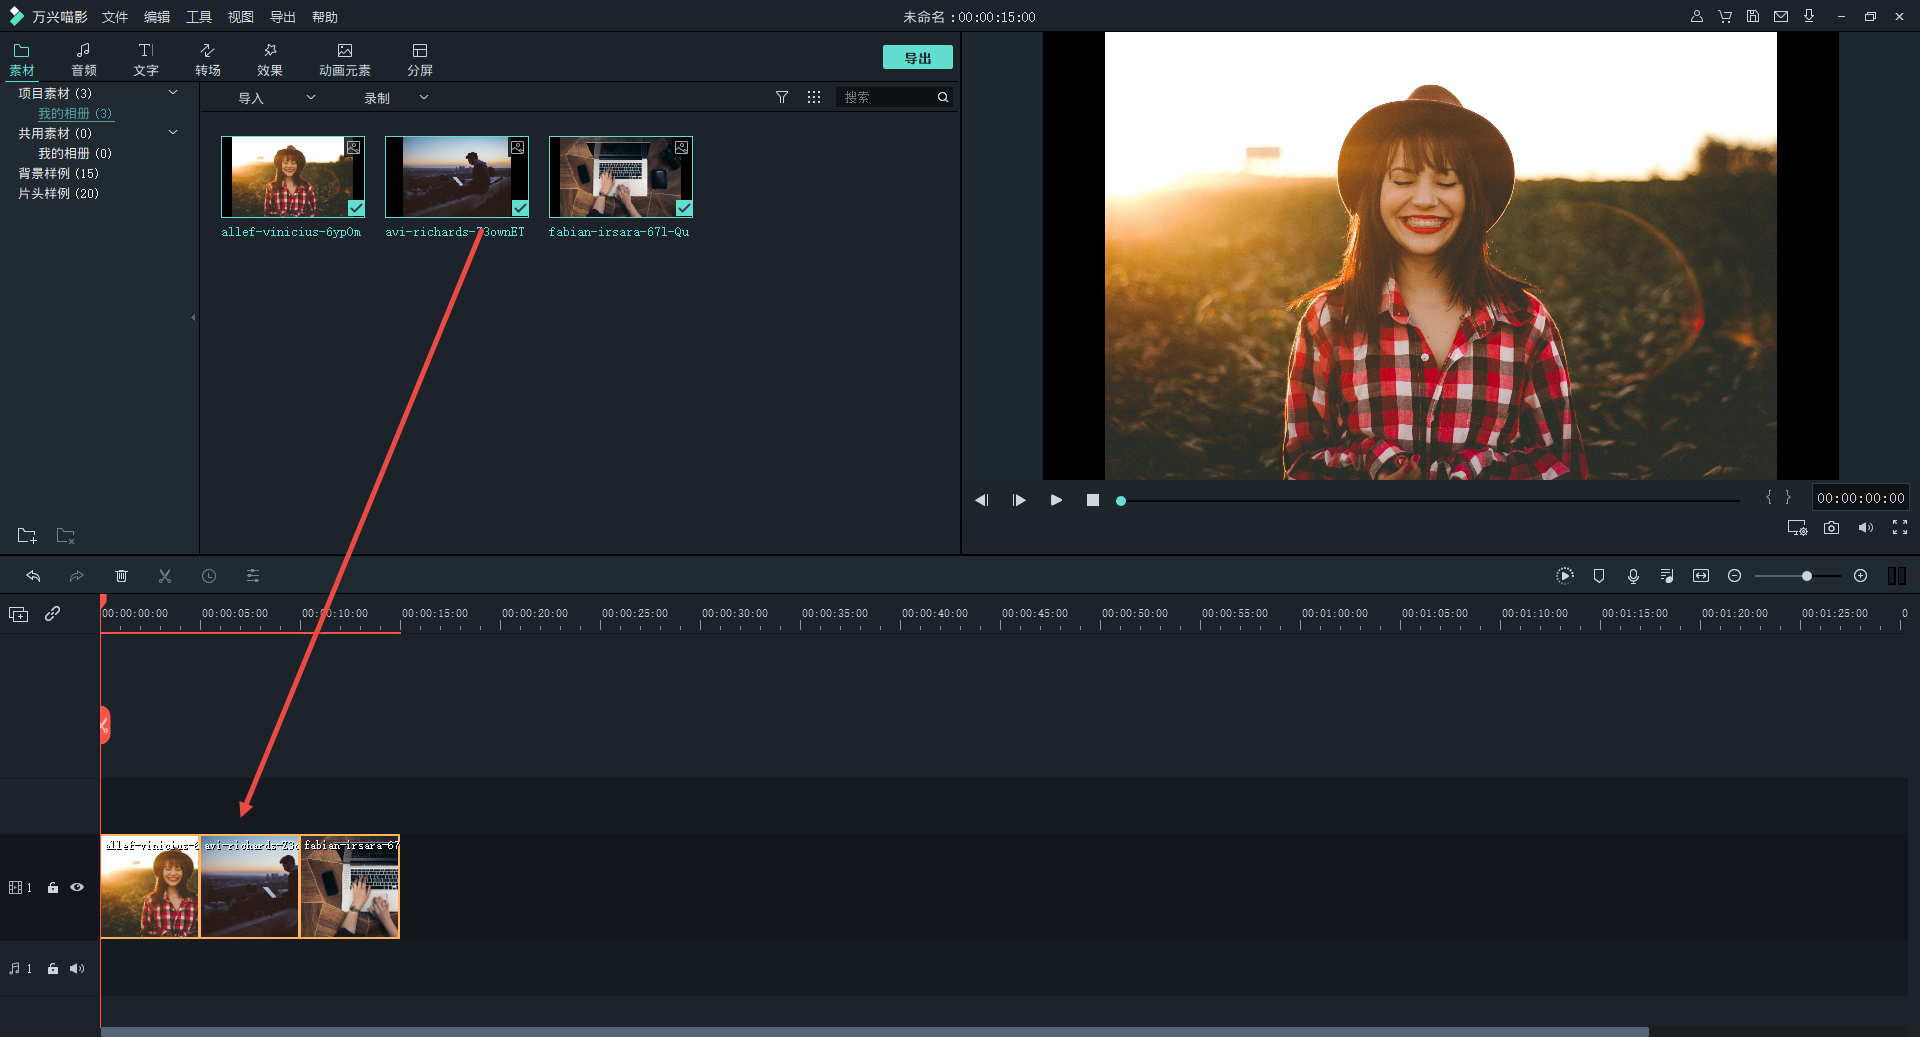Open the 录制 record dropdown
Image resolution: width=1920 pixels, height=1037 pixels.
pyautogui.click(x=395, y=98)
